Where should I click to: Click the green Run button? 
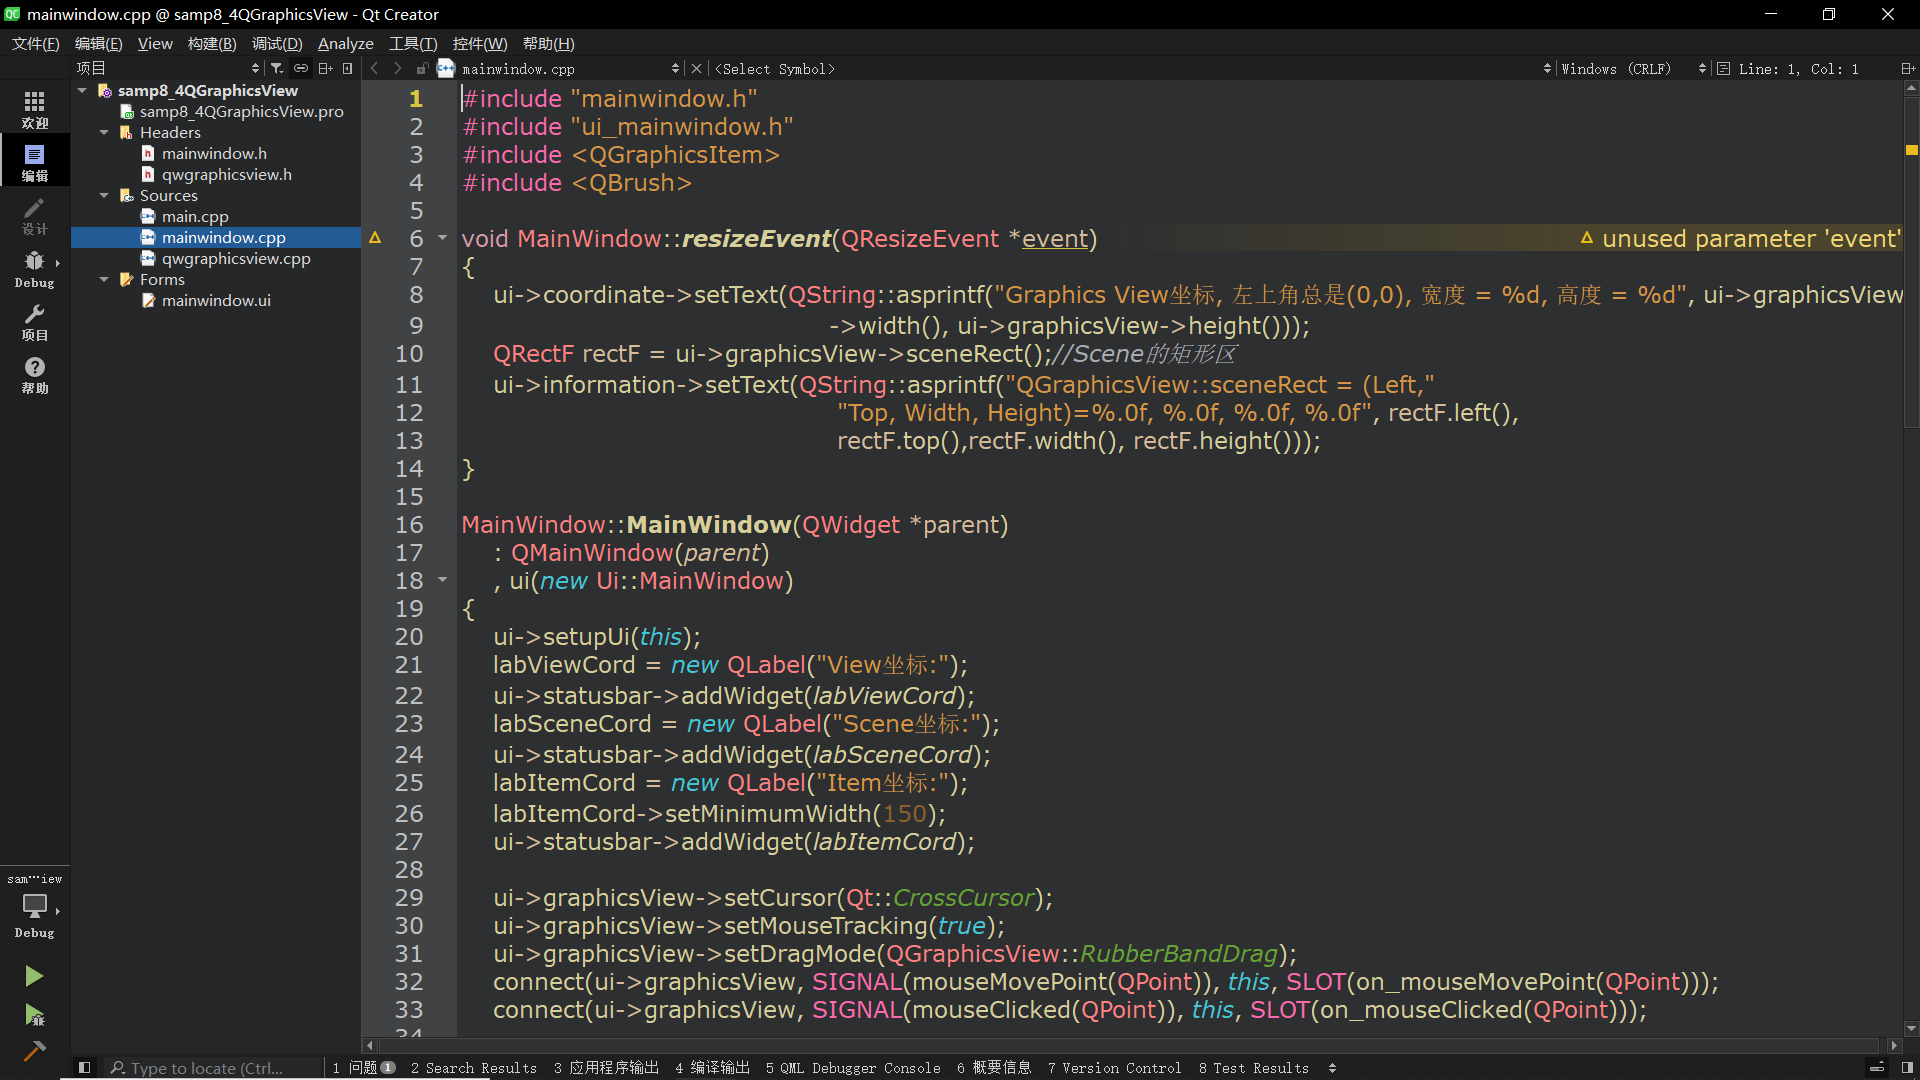pyautogui.click(x=34, y=975)
